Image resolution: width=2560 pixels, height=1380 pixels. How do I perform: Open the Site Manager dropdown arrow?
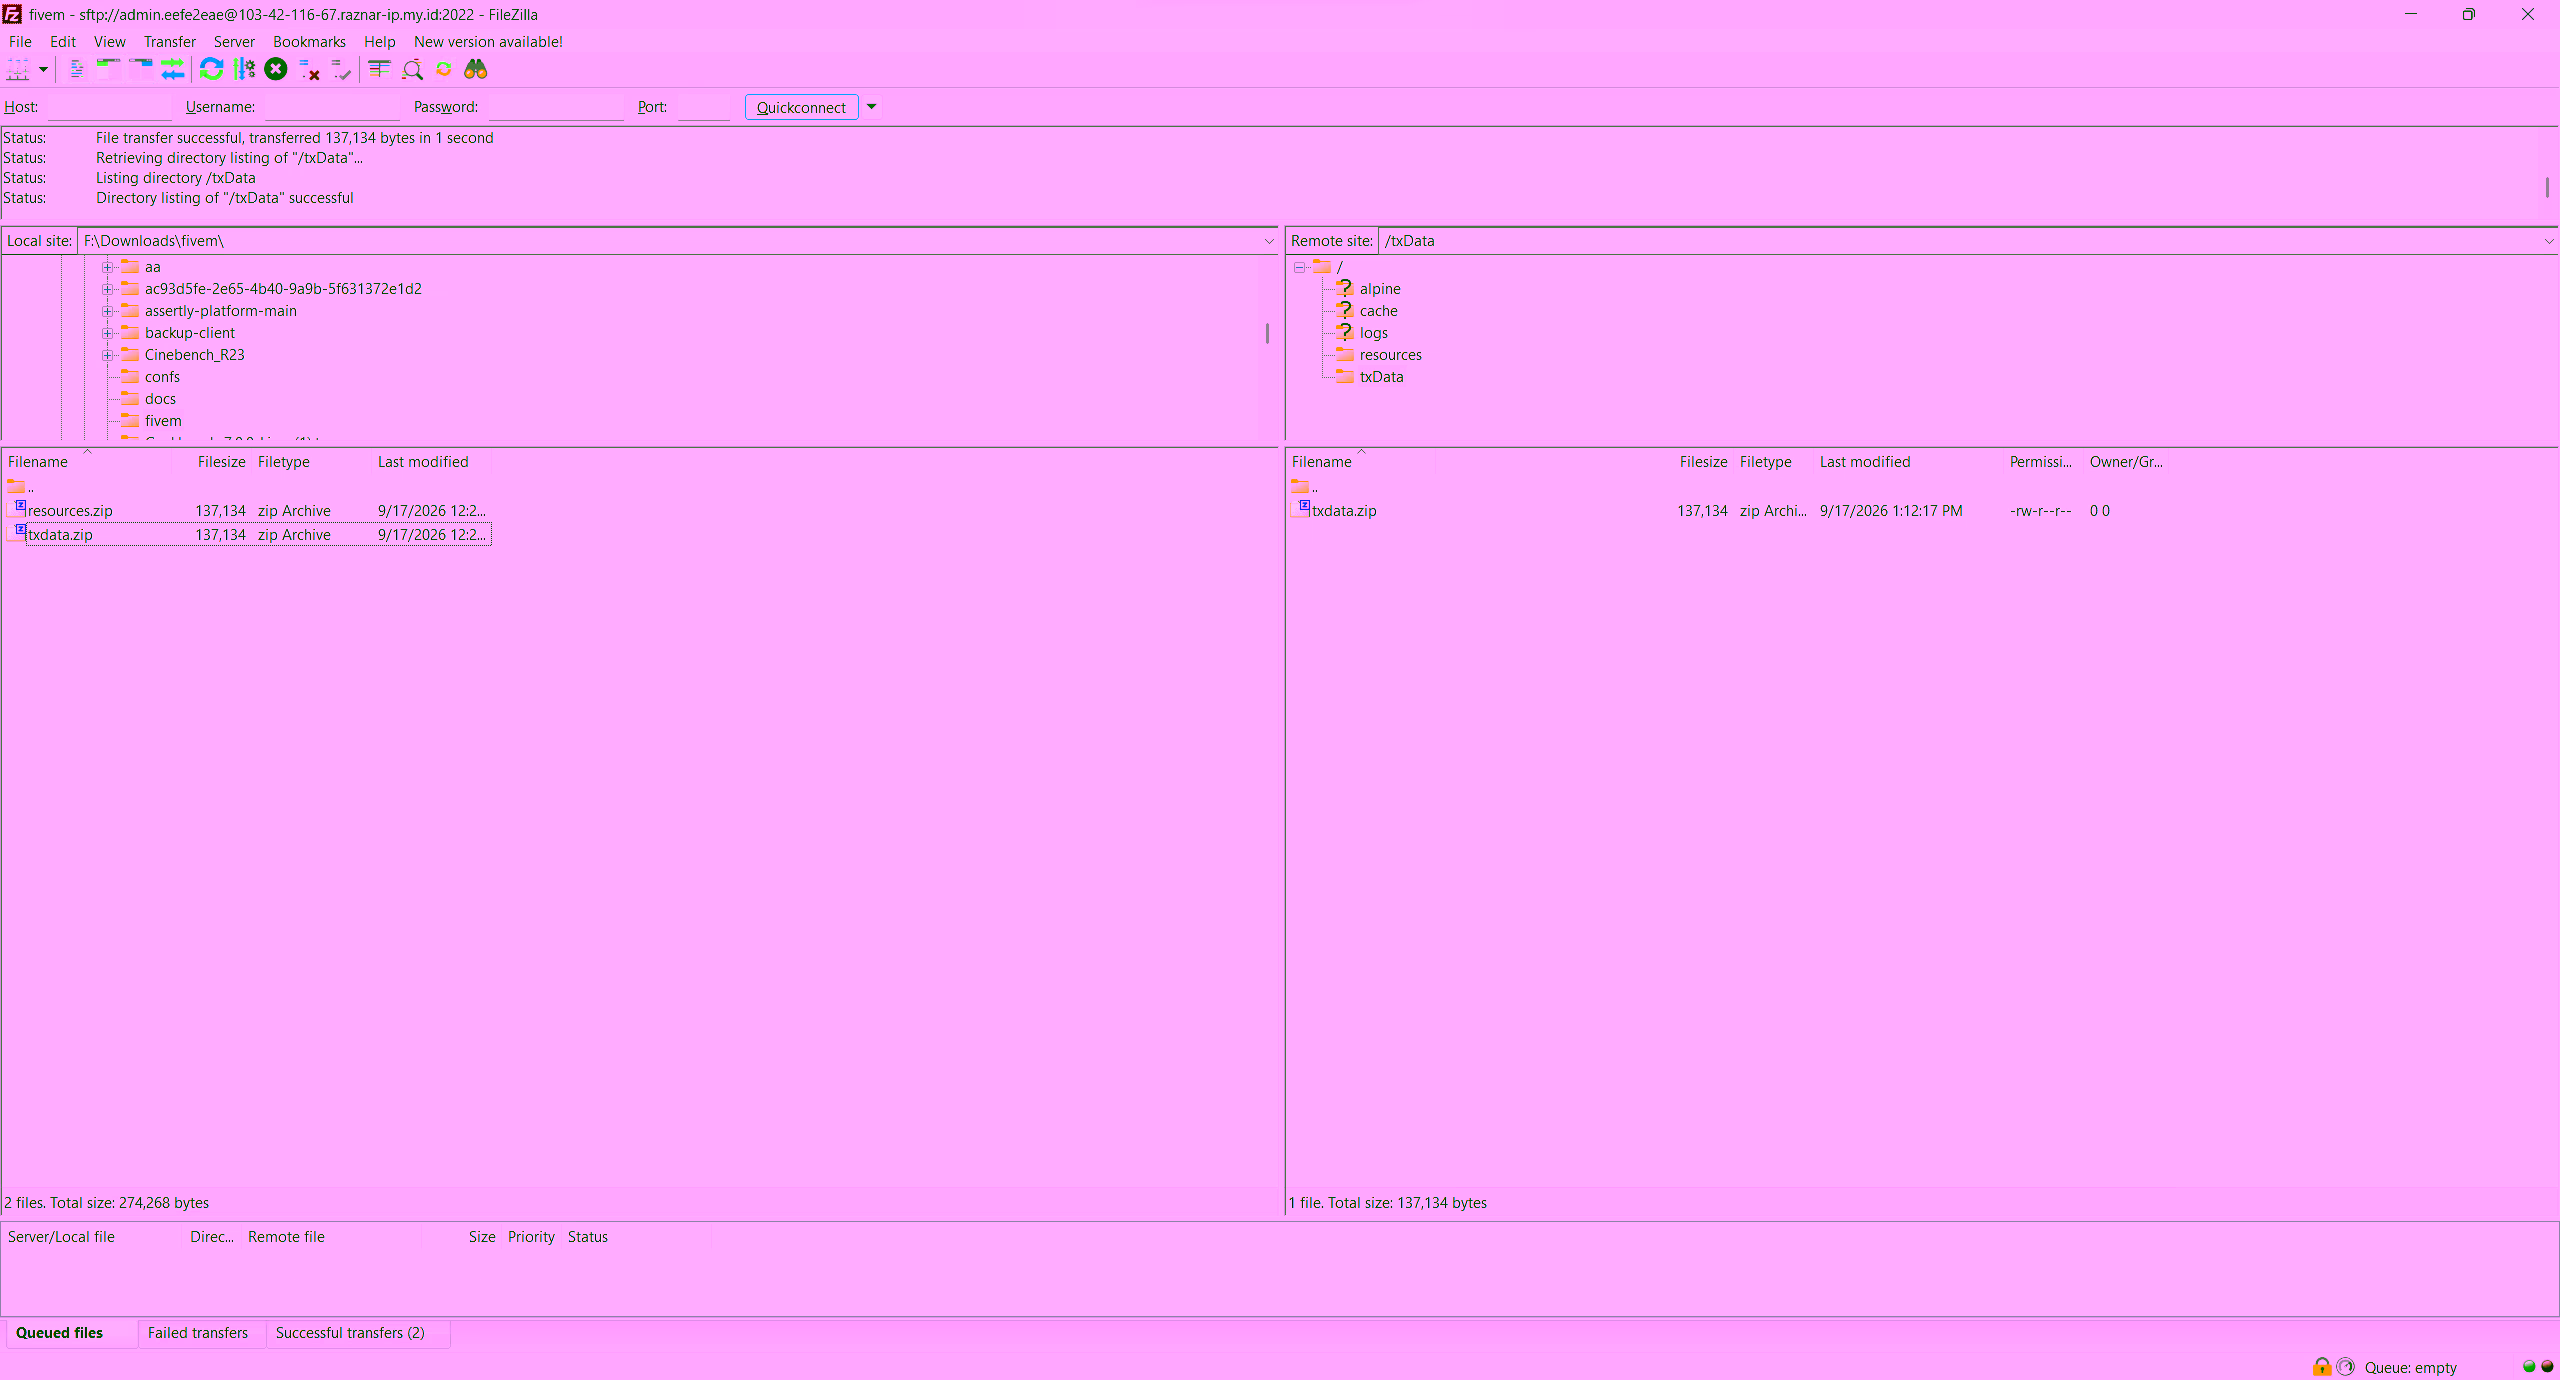(x=43, y=69)
